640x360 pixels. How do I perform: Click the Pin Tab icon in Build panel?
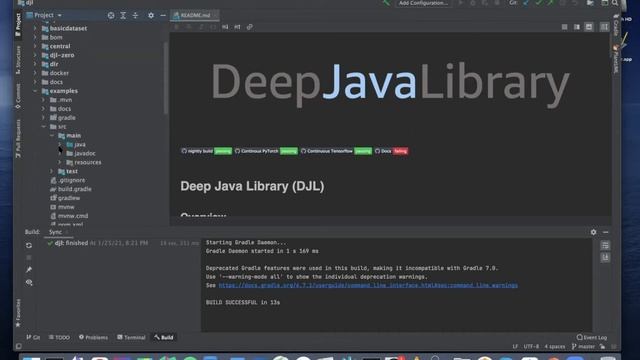coord(29,270)
